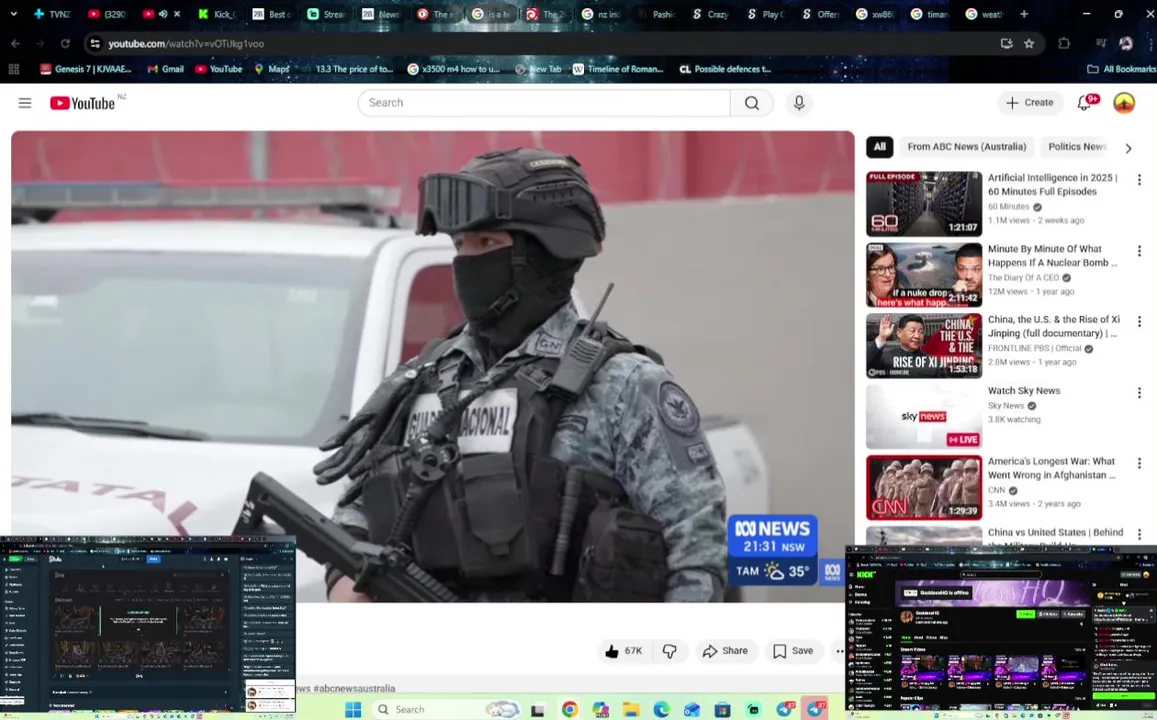This screenshot has height=720, width=1157.
Task: Dislike the video with the thumbs-down icon
Action: click(x=669, y=651)
